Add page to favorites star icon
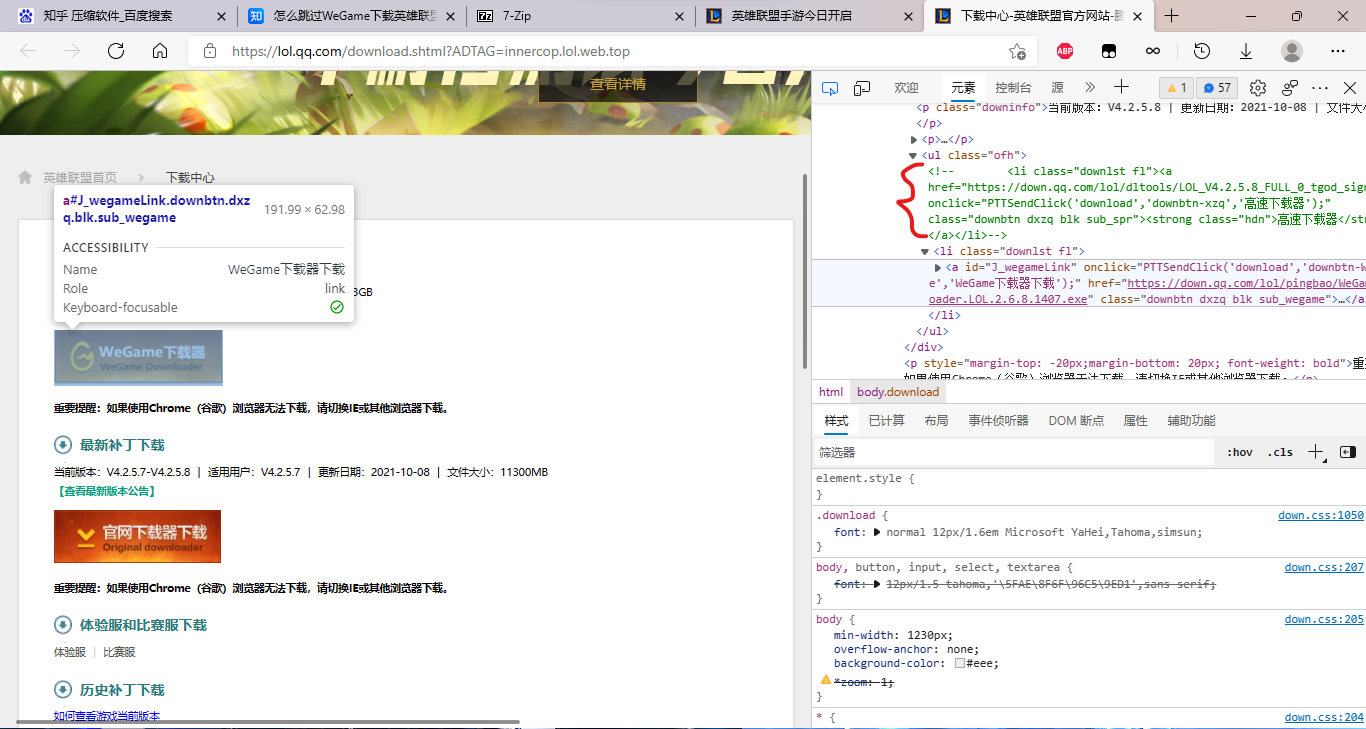The width and height of the screenshot is (1366, 729). tap(1017, 51)
